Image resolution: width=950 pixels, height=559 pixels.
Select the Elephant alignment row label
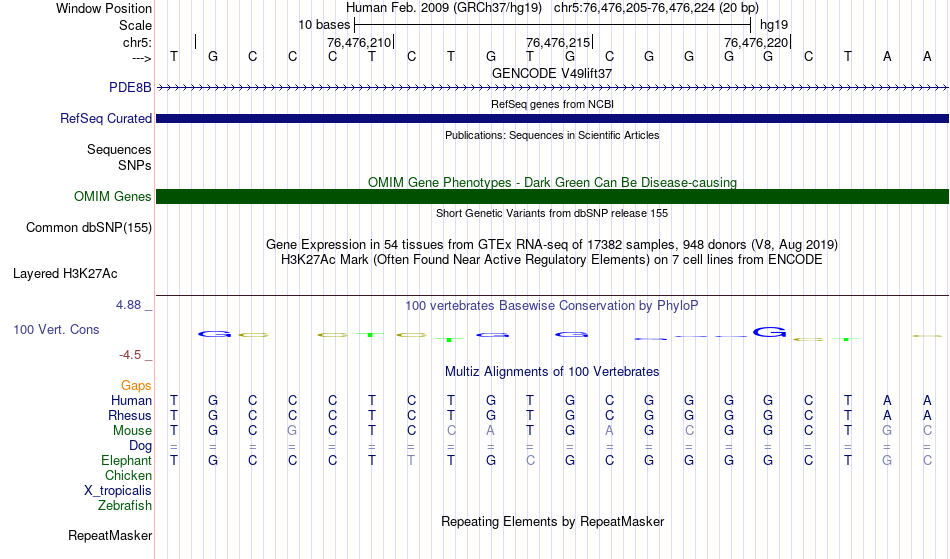tap(127, 460)
